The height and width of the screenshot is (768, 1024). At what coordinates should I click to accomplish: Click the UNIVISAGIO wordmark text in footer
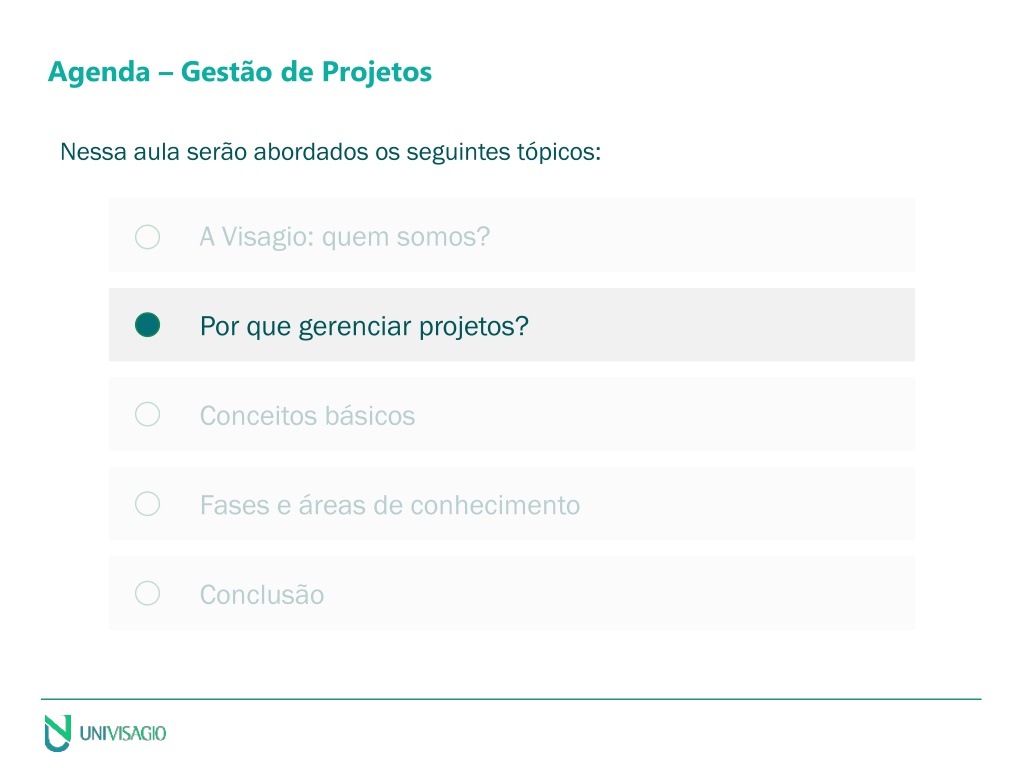123,733
